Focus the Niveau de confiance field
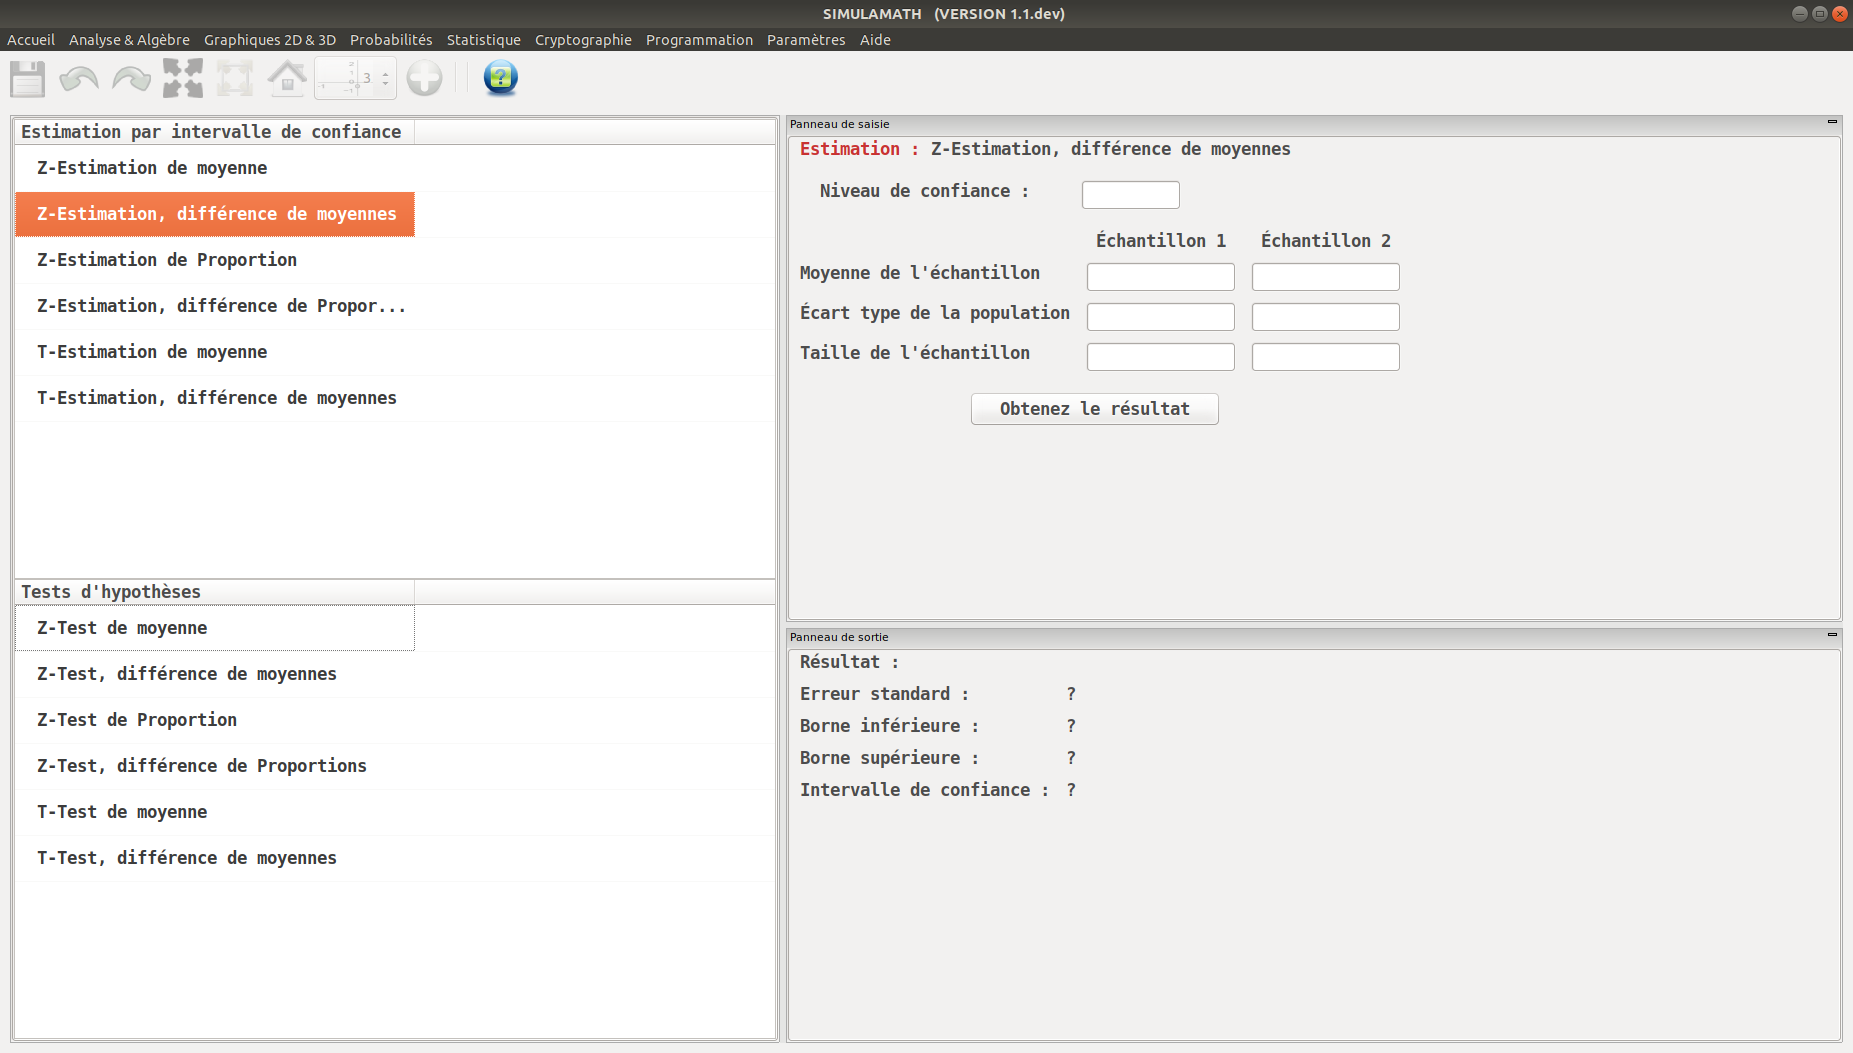The height and width of the screenshot is (1053, 1853). (x=1130, y=194)
